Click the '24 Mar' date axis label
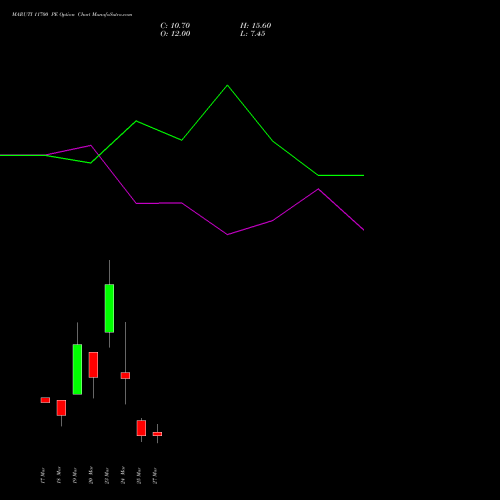Screen dimensions: 500x500 pos(123,475)
